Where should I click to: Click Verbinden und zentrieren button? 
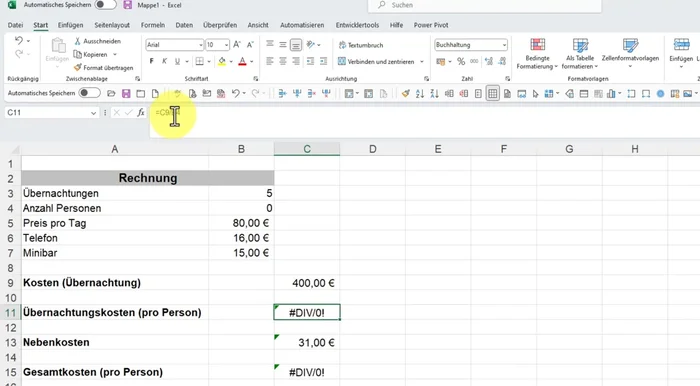(376, 62)
